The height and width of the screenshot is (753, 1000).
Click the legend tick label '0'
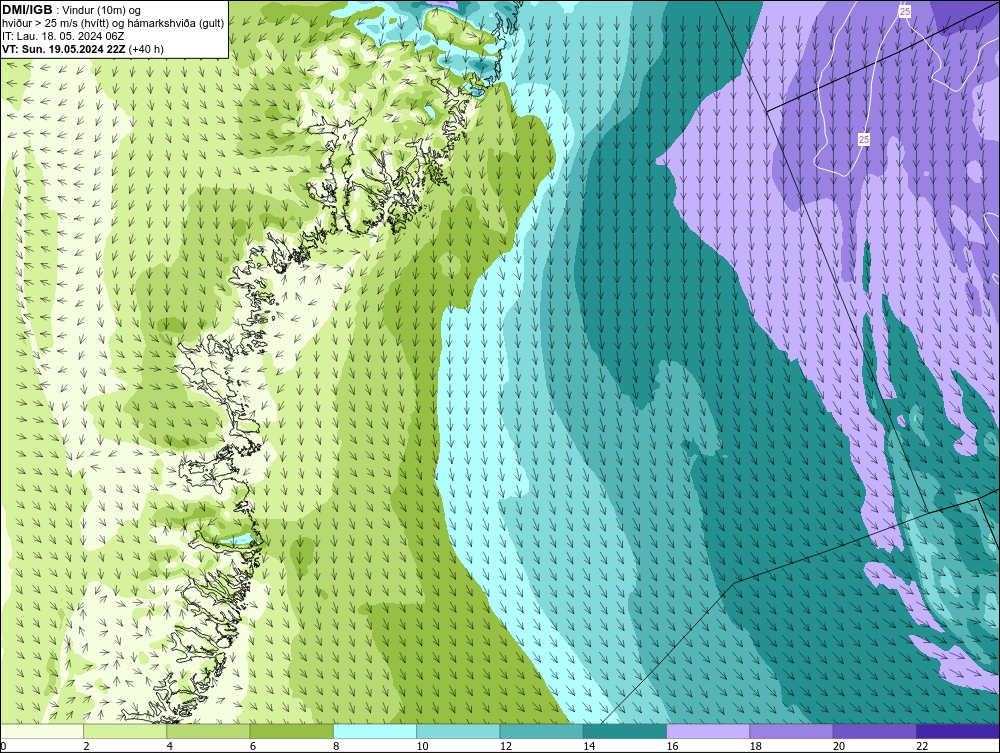[x=3, y=746]
